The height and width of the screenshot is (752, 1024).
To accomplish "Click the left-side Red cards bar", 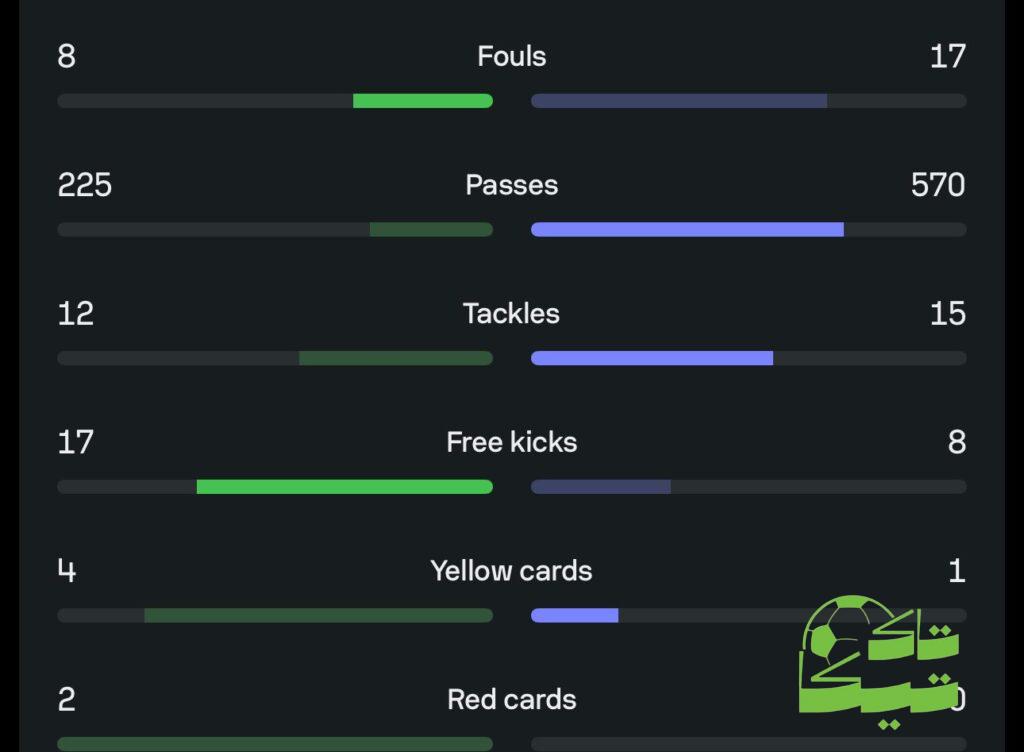I will (275, 744).
